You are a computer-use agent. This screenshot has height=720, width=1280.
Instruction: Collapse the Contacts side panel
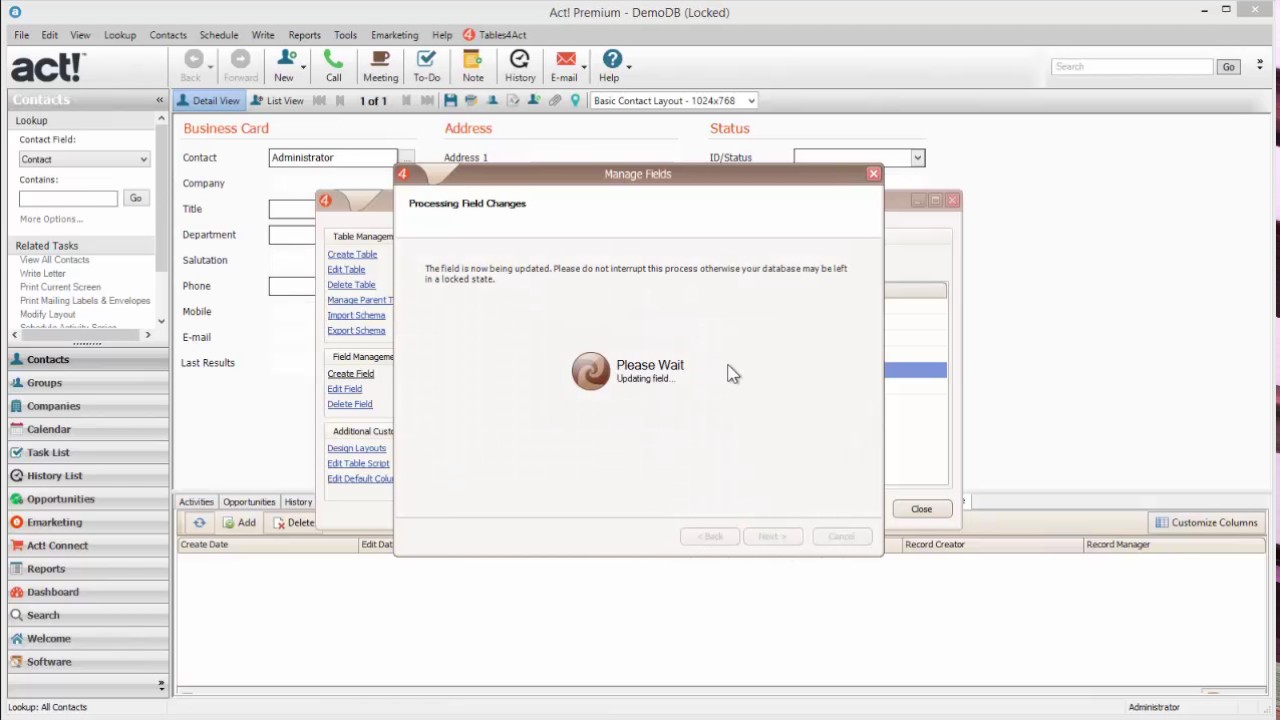(x=160, y=100)
